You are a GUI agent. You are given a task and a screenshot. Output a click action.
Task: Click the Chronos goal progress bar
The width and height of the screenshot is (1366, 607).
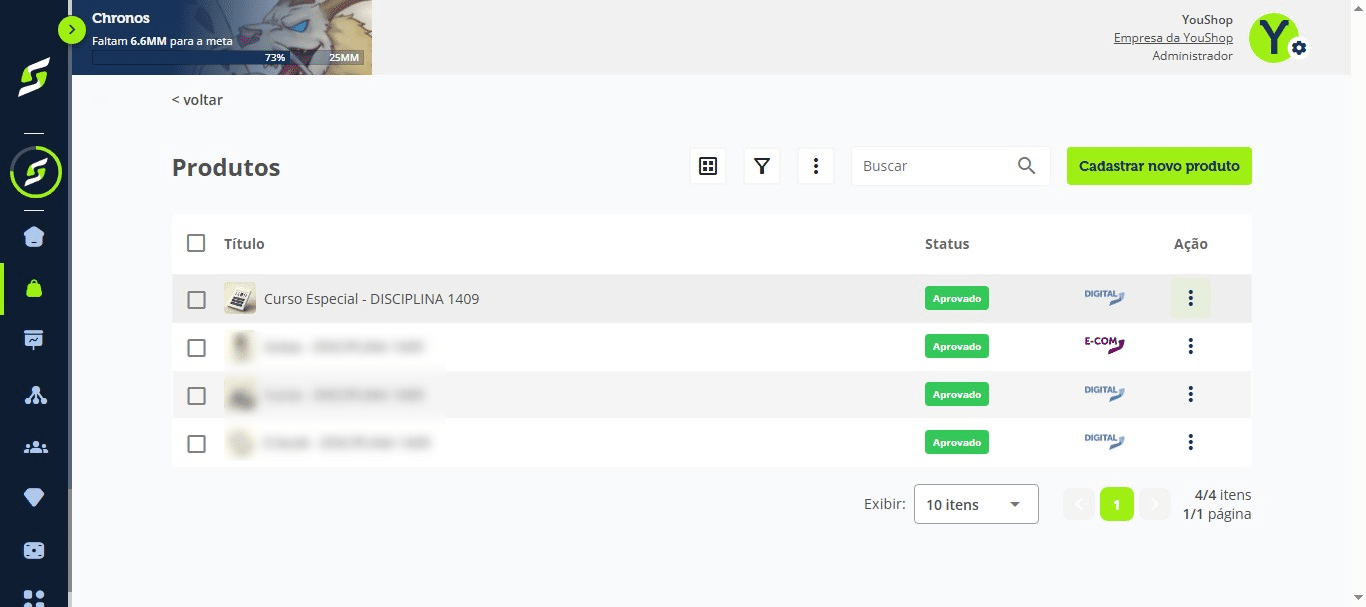(227, 58)
